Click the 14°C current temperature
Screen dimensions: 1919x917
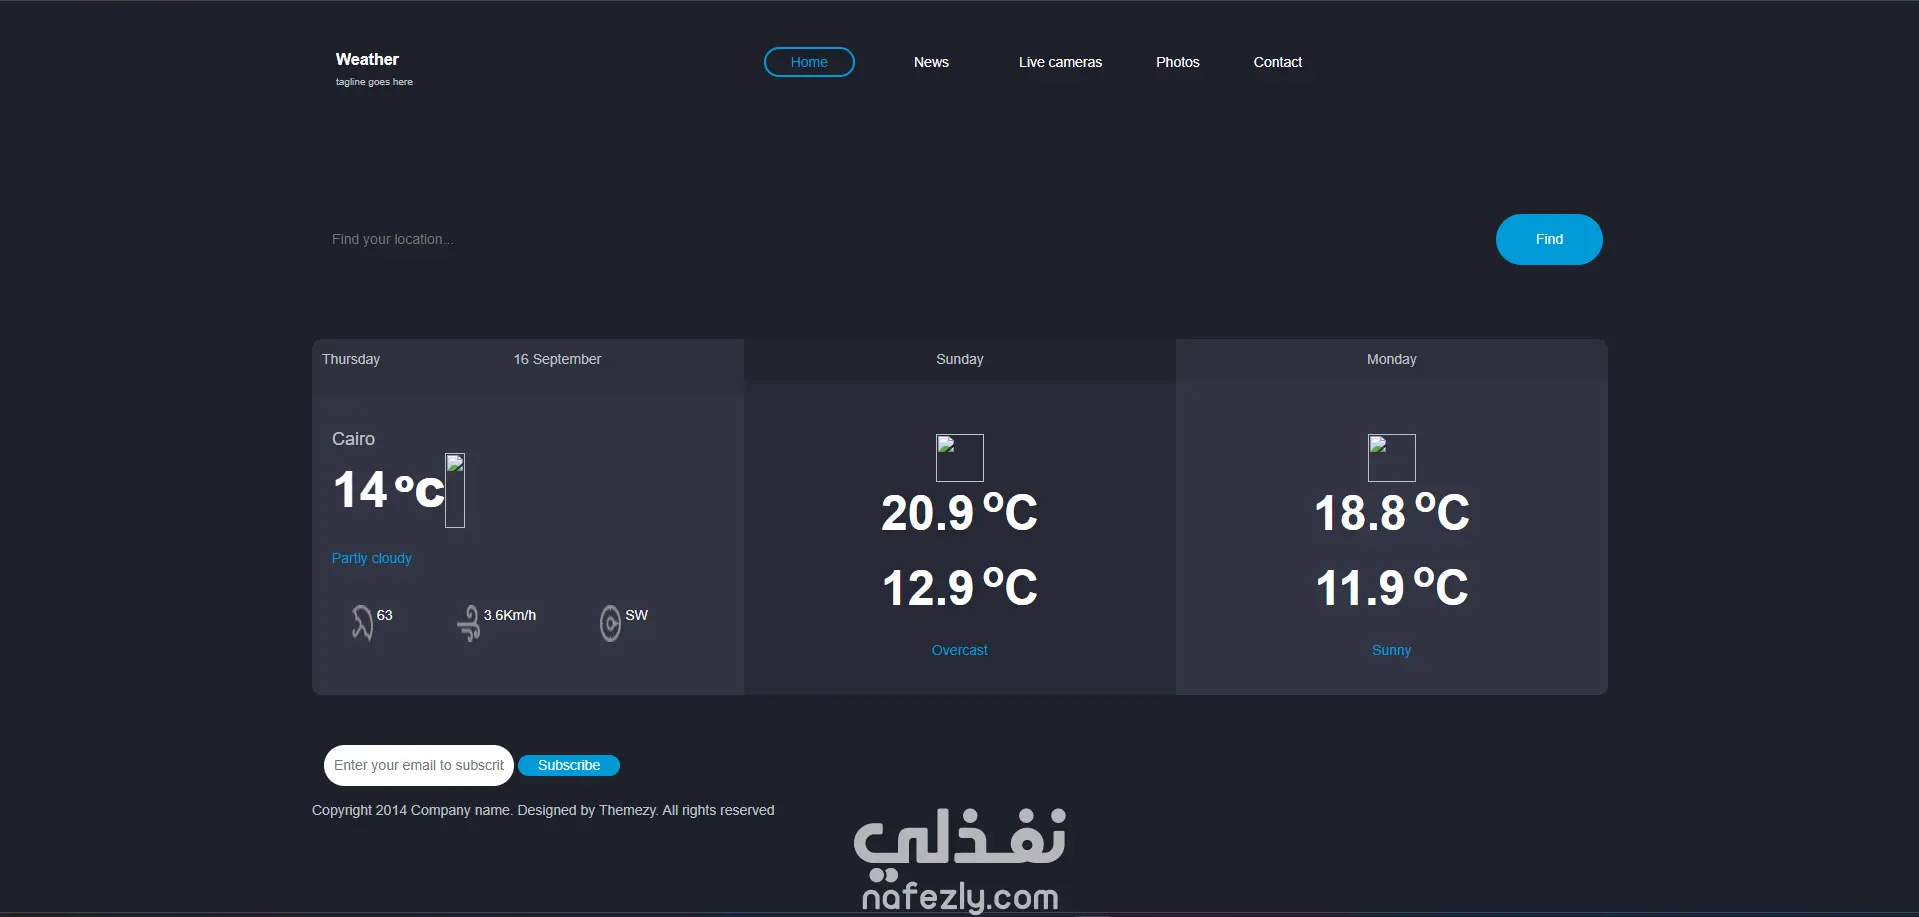pyautogui.click(x=389, y=490)
